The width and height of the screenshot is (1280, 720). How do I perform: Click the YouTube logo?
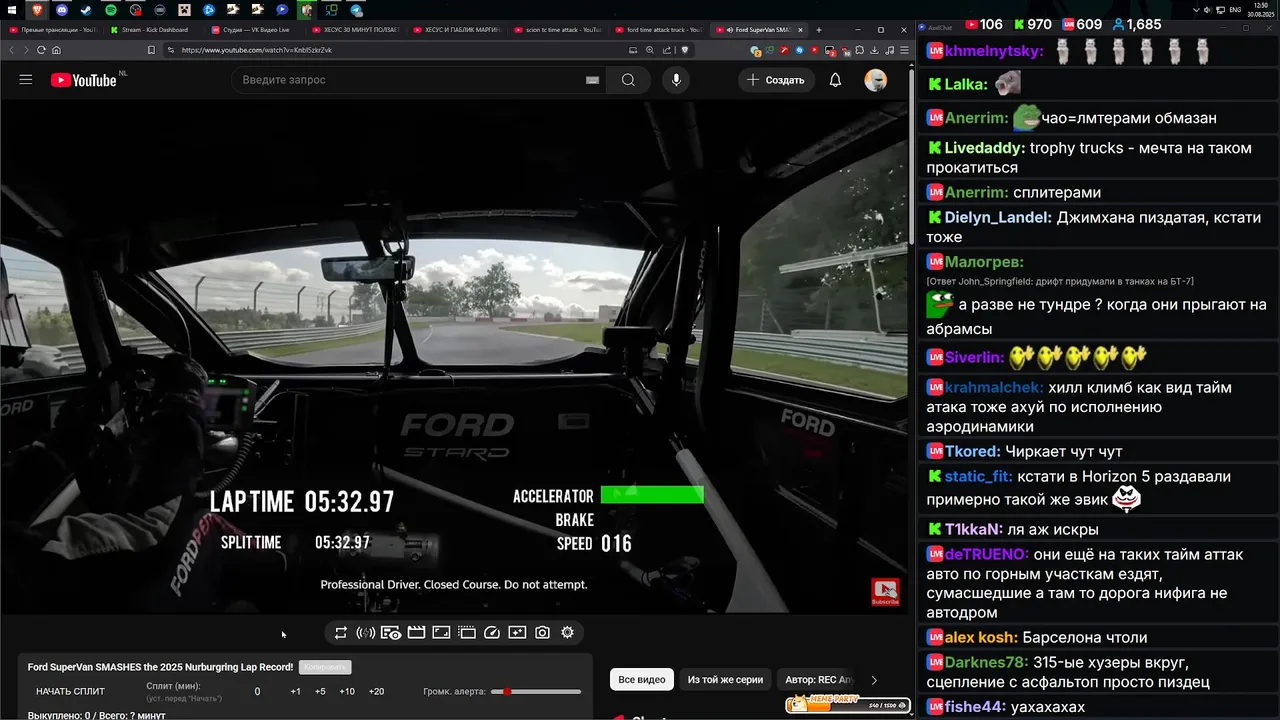tap(84, 80)
